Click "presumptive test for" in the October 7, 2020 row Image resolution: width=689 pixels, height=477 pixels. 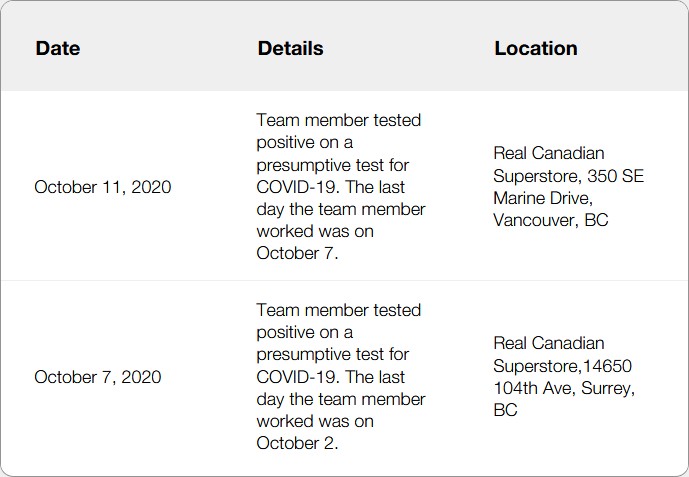point(332,354)
